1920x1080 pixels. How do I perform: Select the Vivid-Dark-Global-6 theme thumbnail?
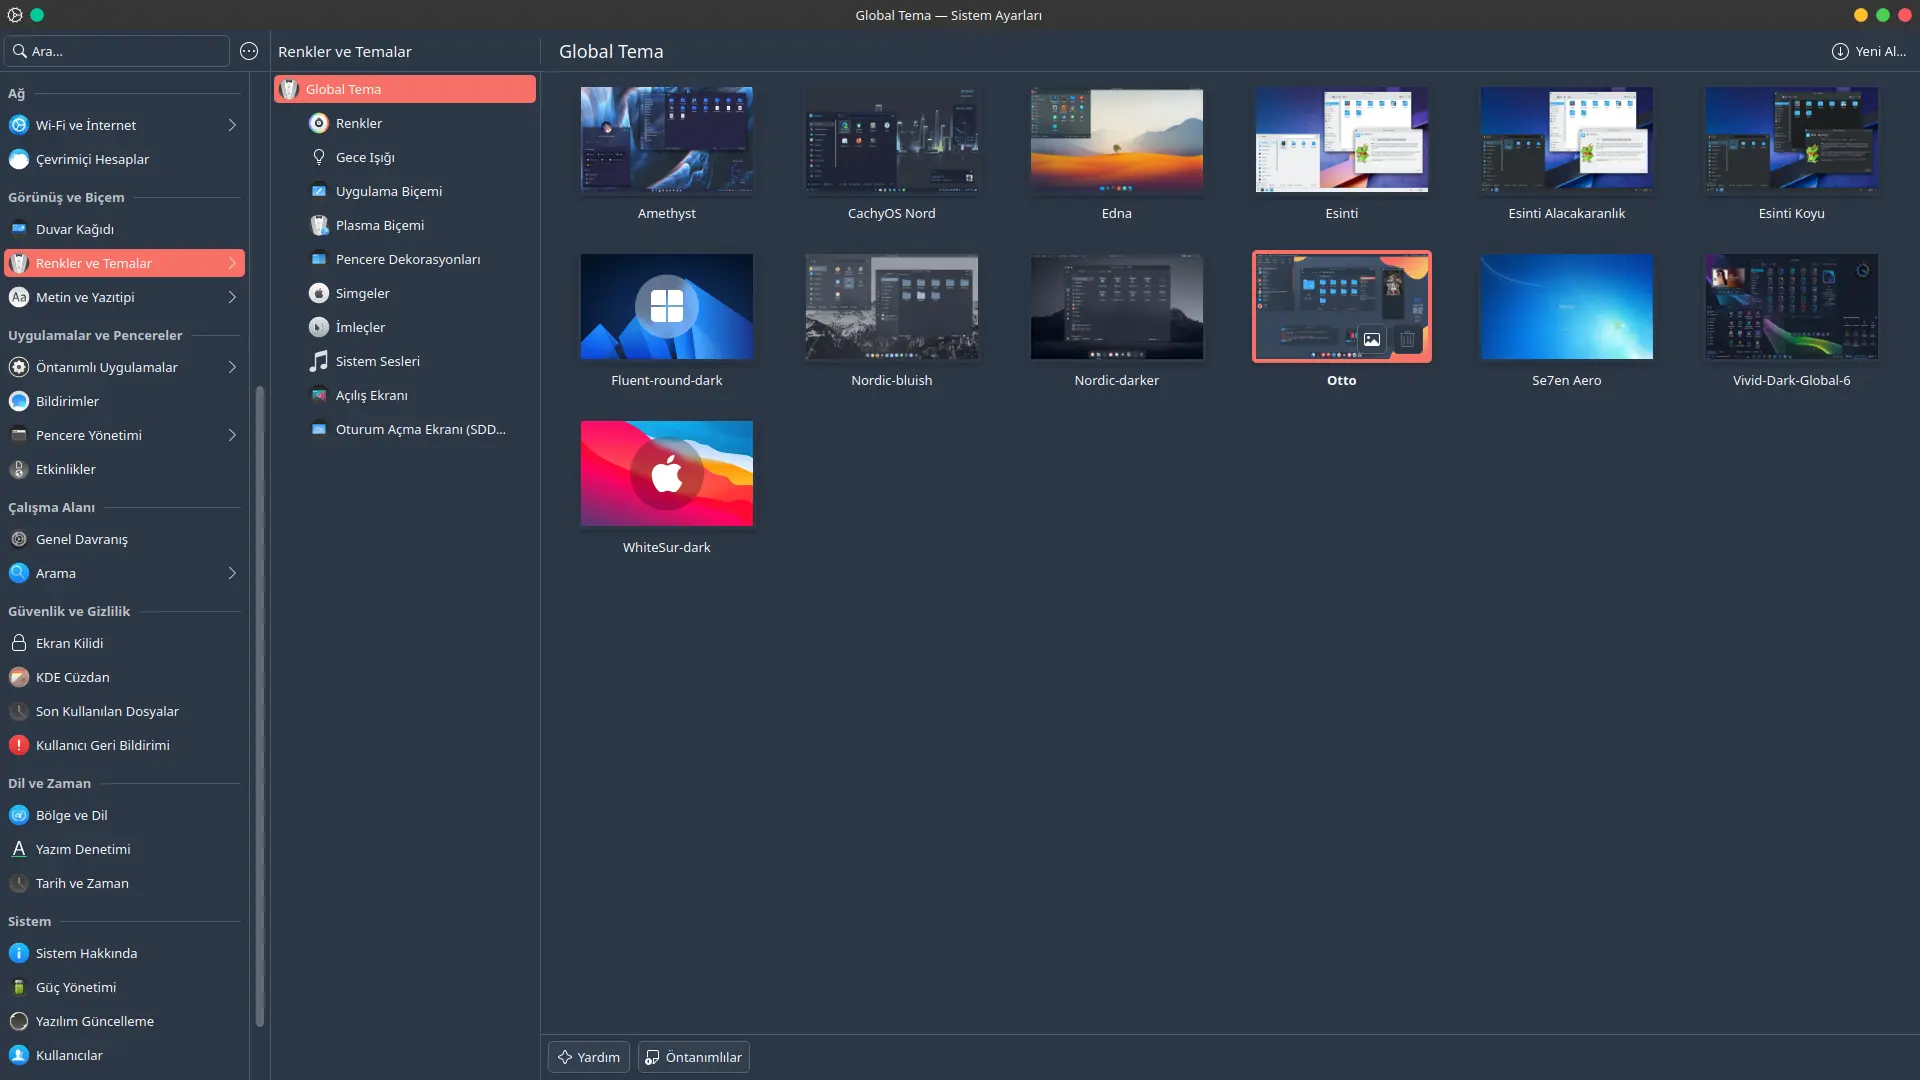tap(1792, 307)
